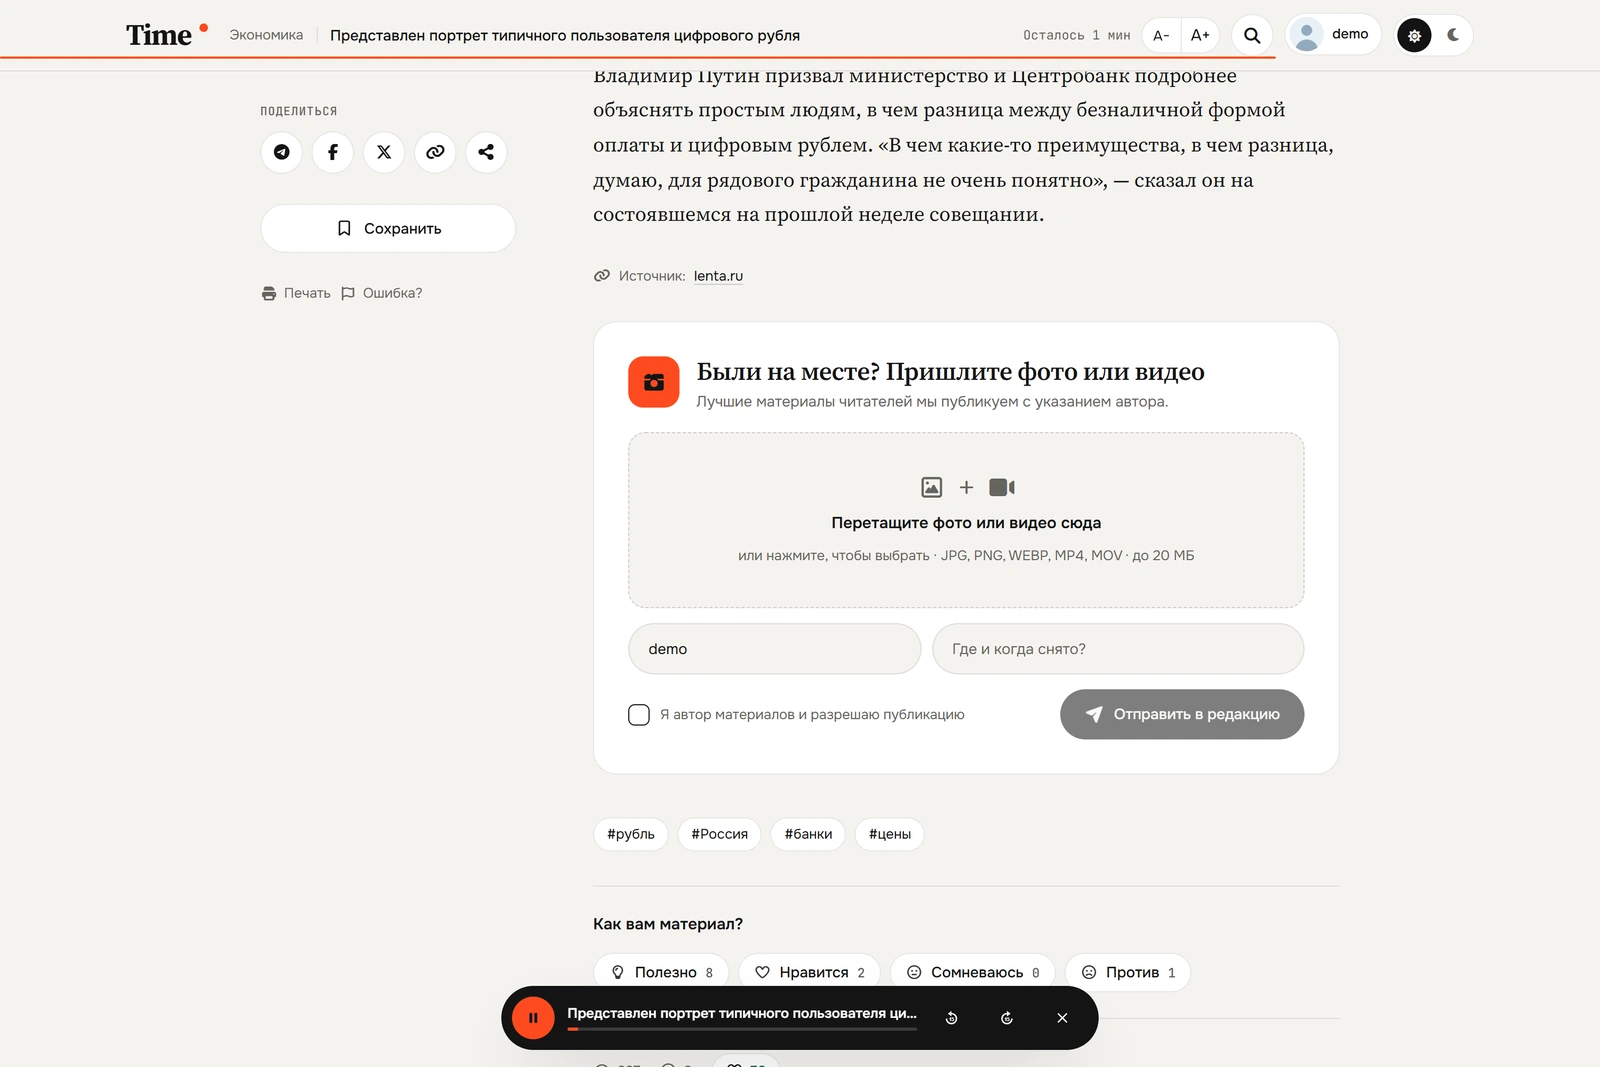Viewport: 1600px width, 1067px height.
Task: Go to Time logo homepage
Action: (x=166, y=35)
